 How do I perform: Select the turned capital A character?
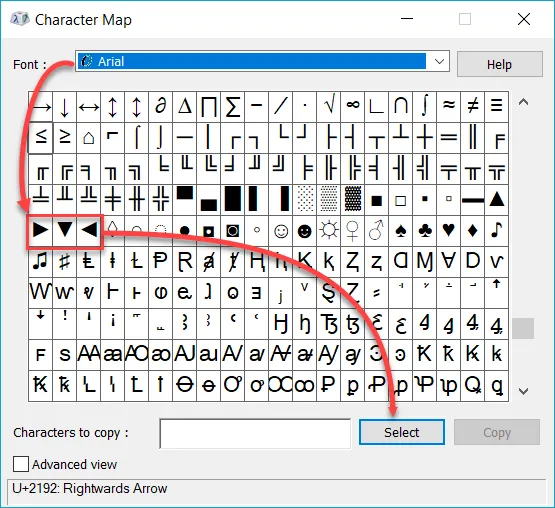tap(448, 262)
